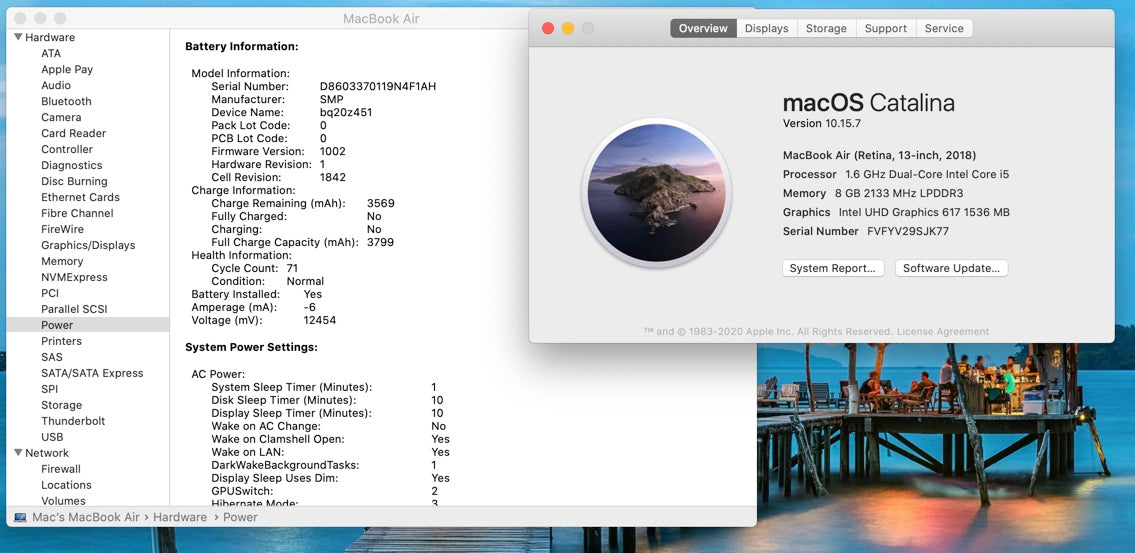
Task: Close the About This Mac window
Action: (x=548, y=28)
